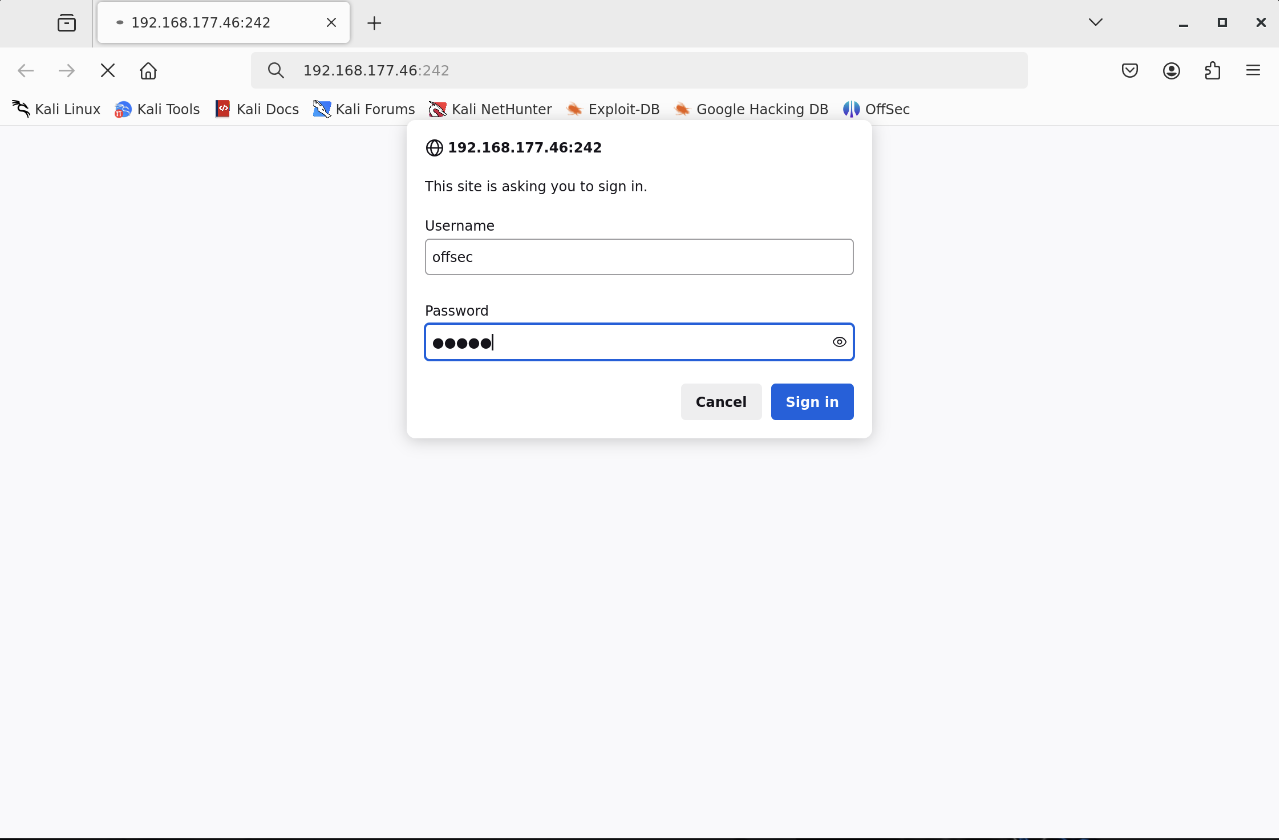1279x840 pixels.
Task: Open the list all tabs dropdown
Action: pos(1095,22)
